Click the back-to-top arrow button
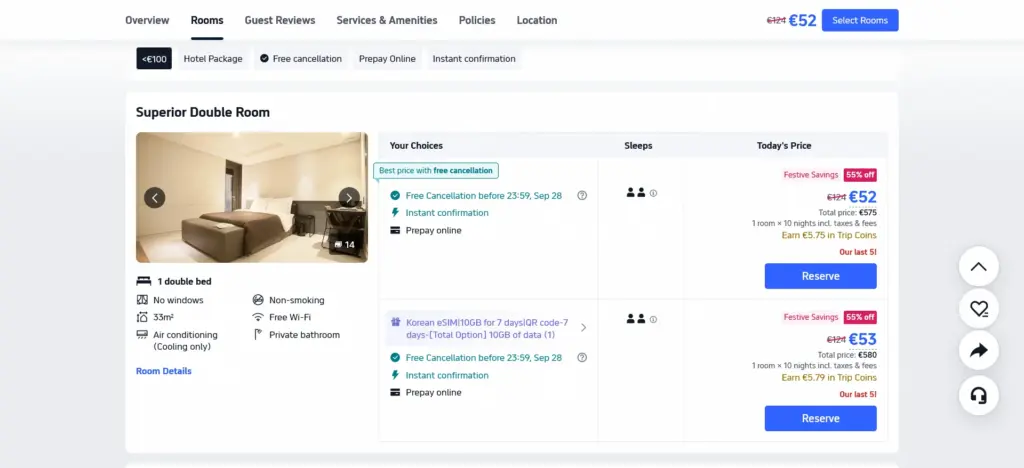The image size is (1024, 468). [x=978, y=266]
